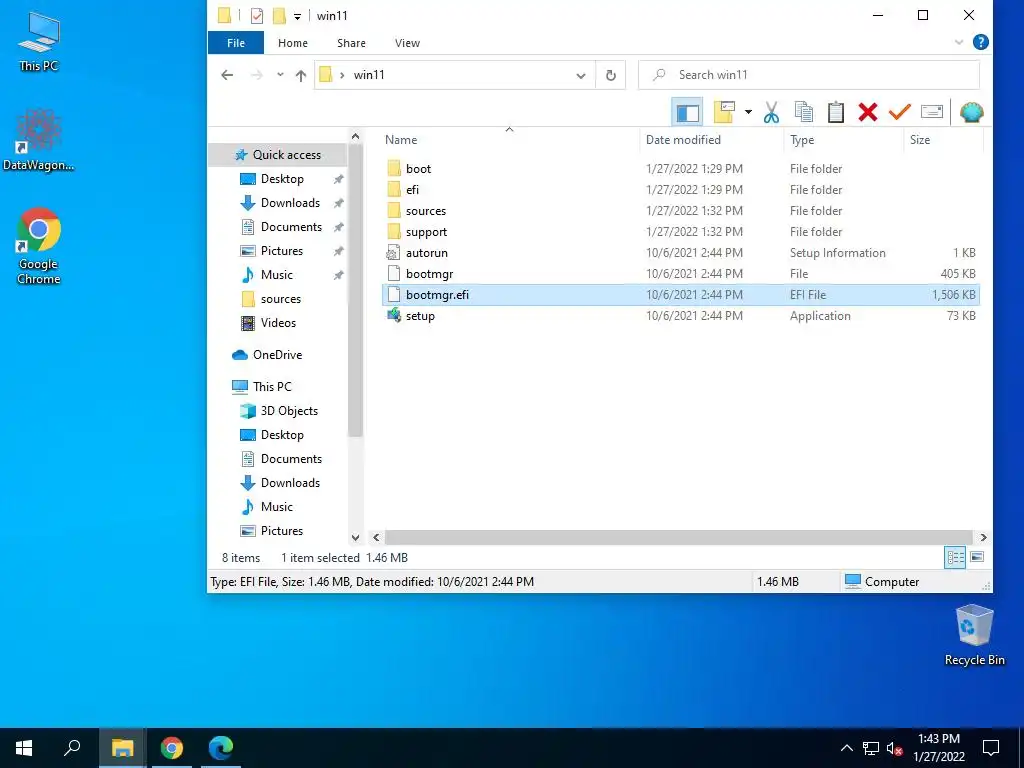1024x768 pixels.
Task: Sort by Size column header
Action: coord(920,140)
